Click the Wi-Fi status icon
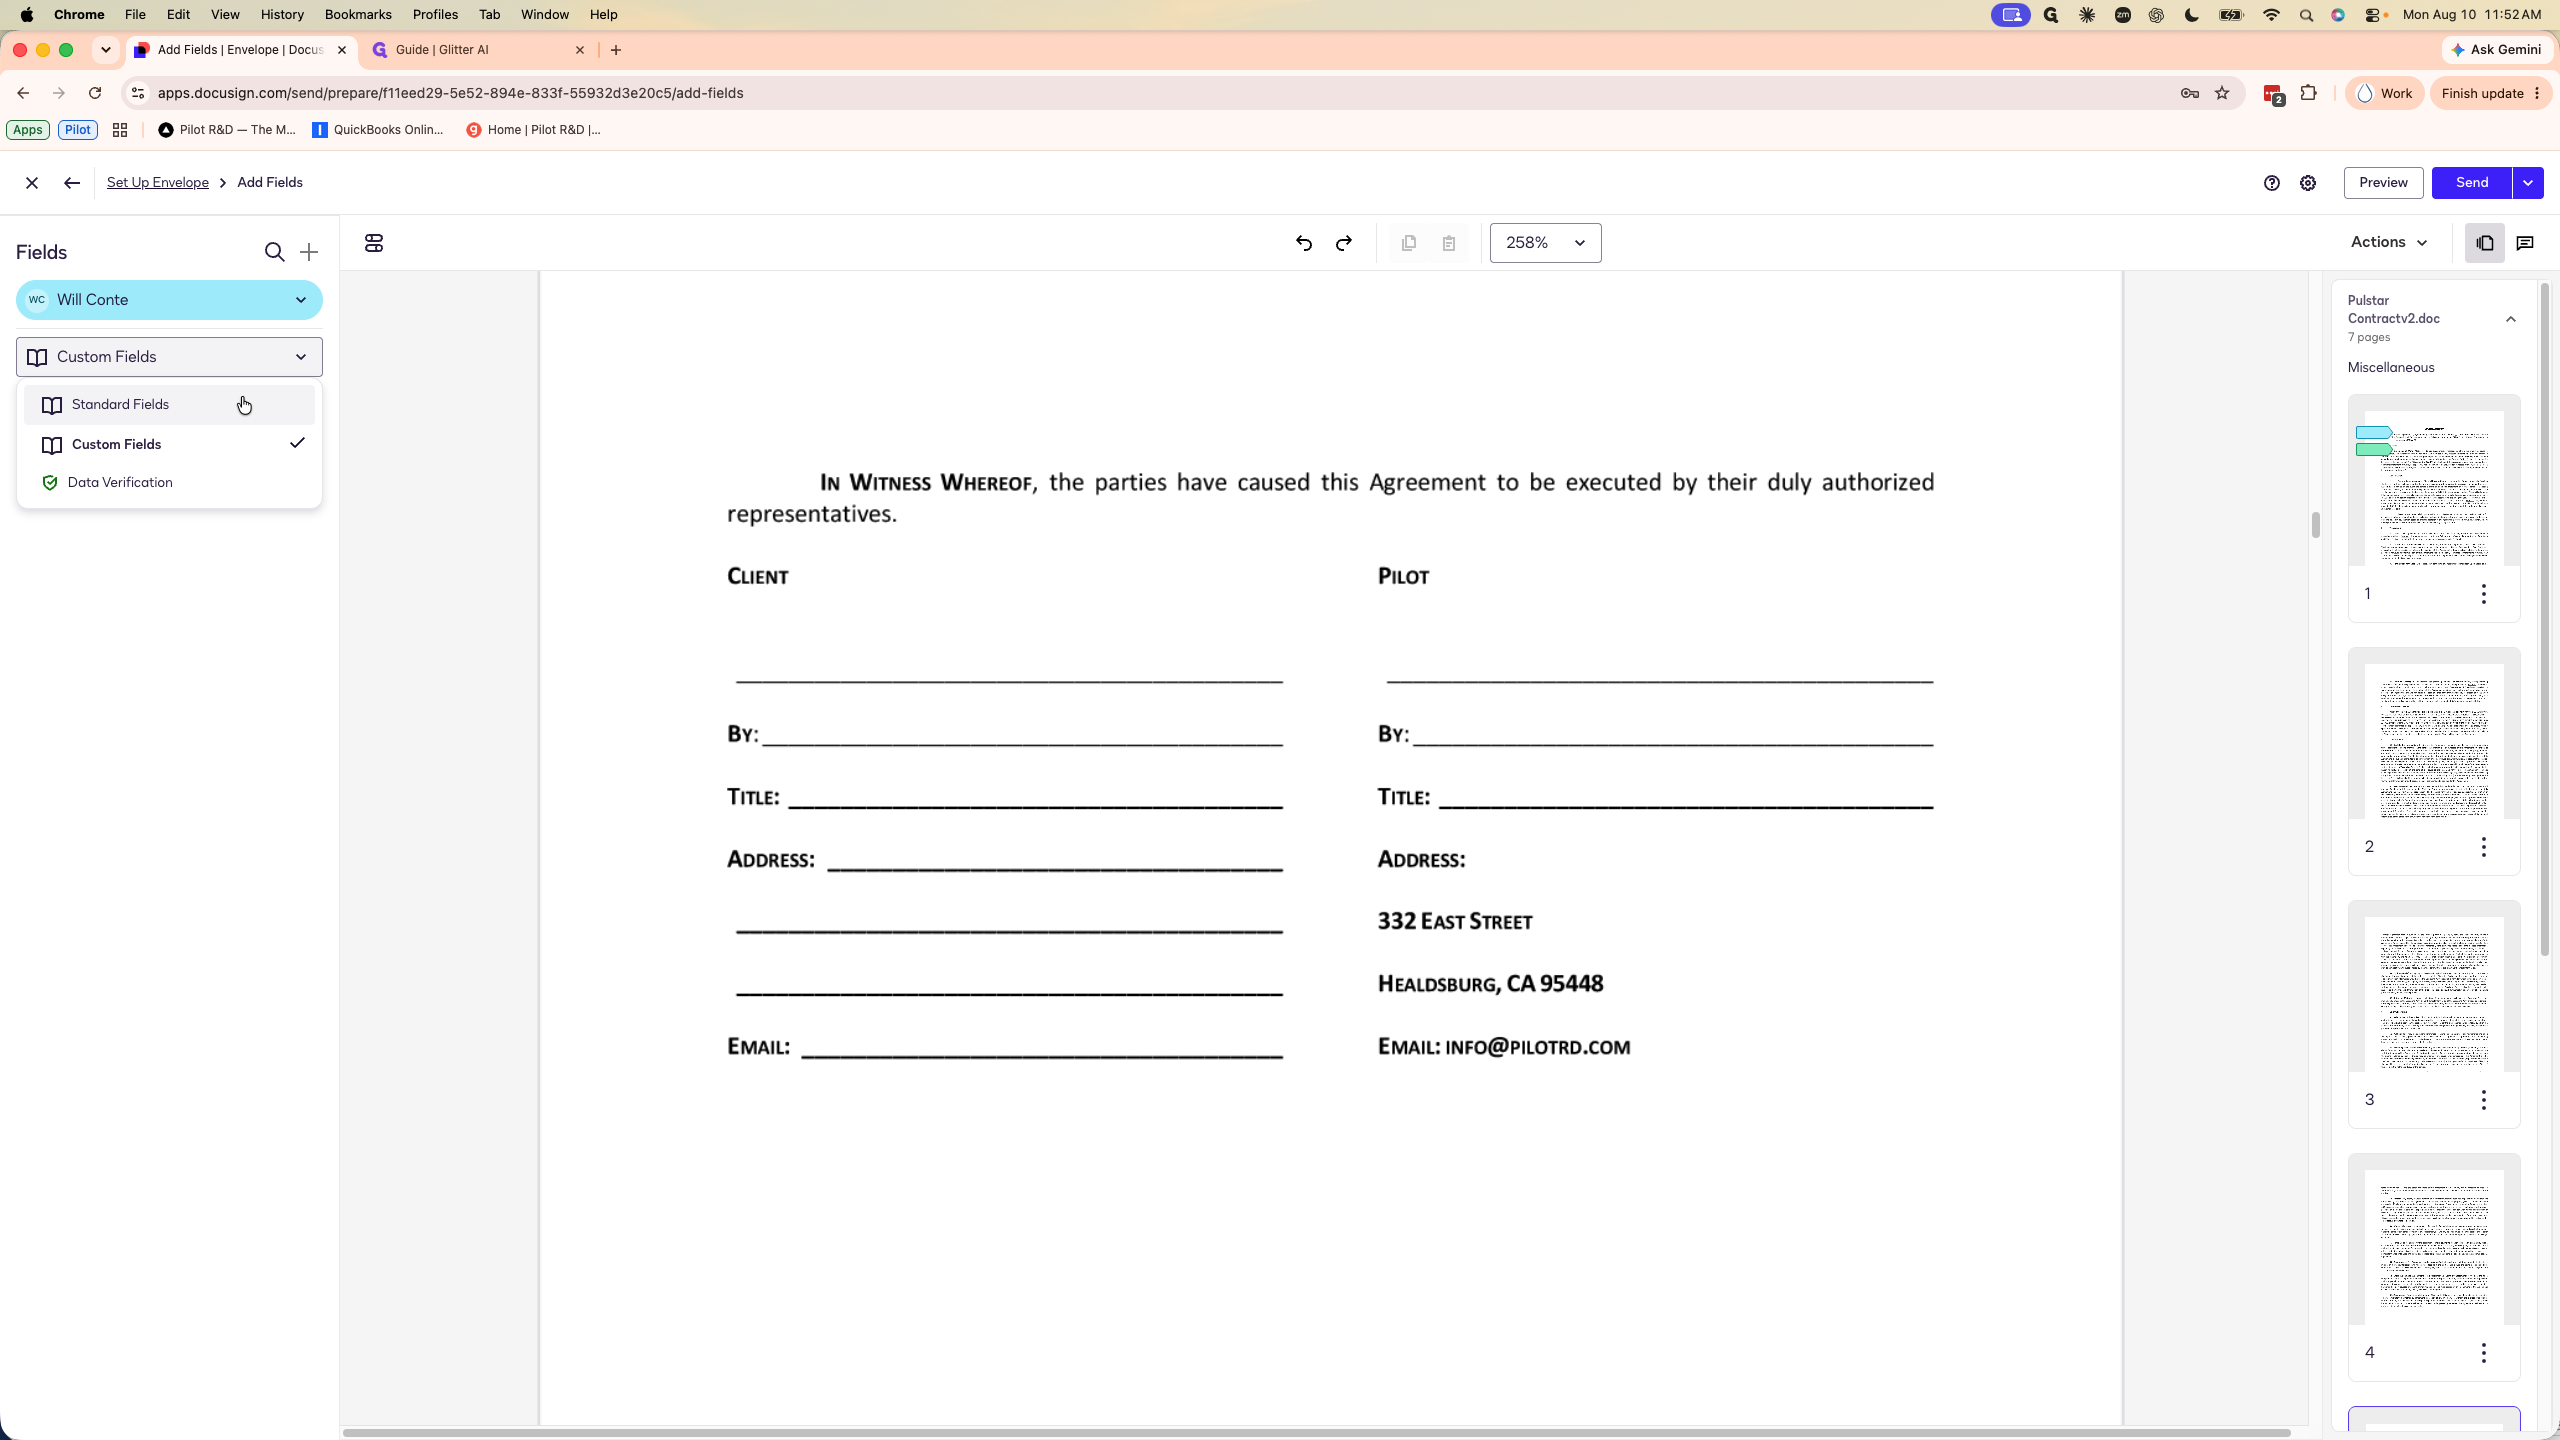The image size is (2560, 1440). [2271, 15]
